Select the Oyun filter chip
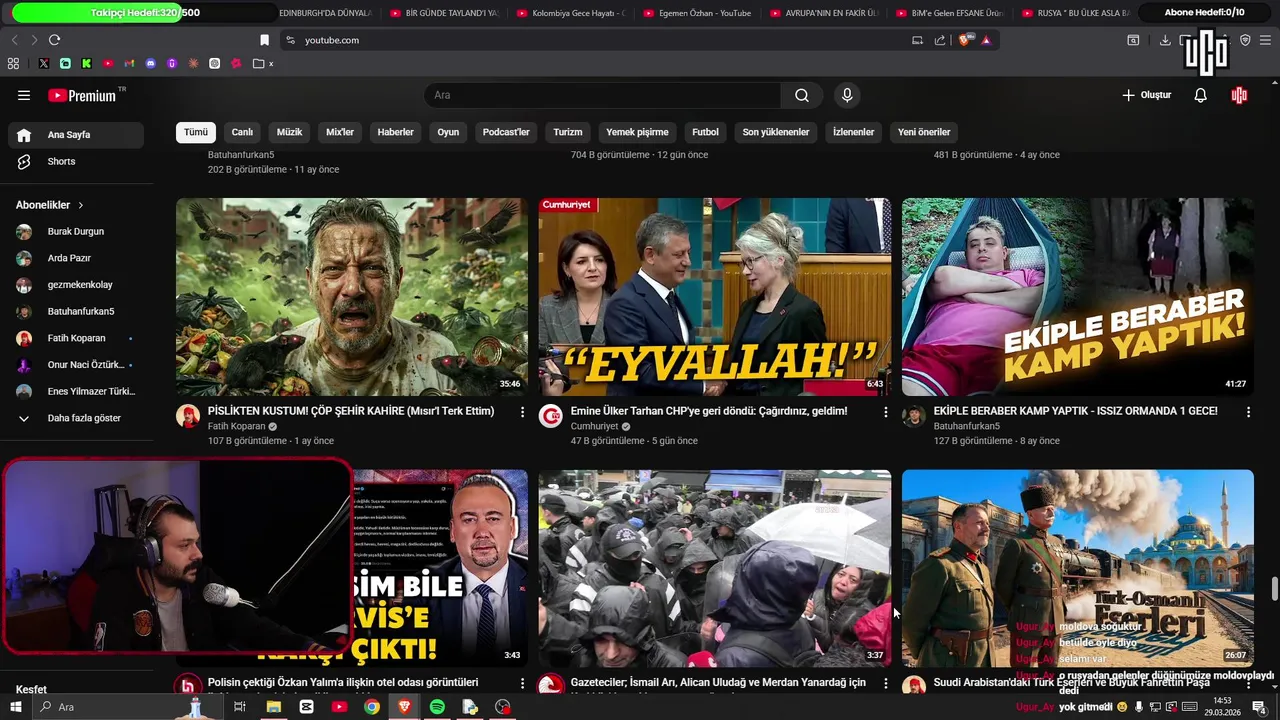The height and width of the screenshot is (720, 1280). (x=448, y=132)
